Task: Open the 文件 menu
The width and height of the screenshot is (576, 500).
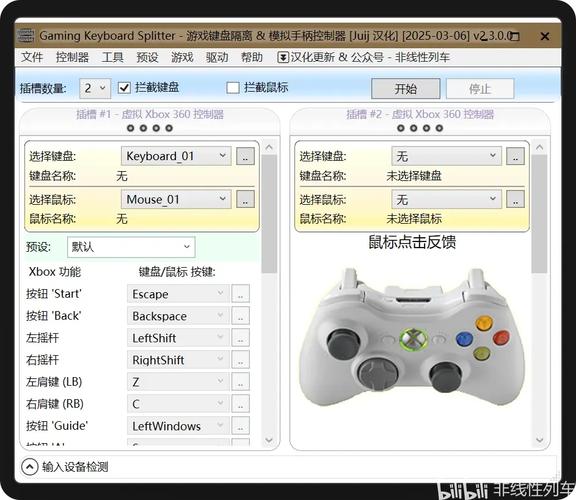Action: click(32, 57)
